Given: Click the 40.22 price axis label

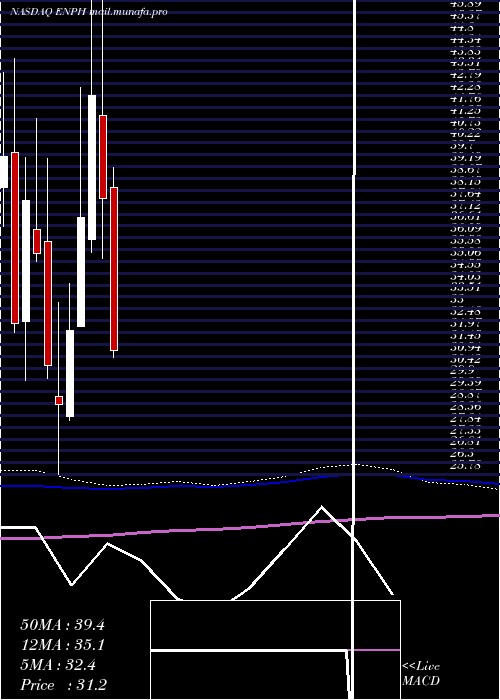Looking at the screenshot, I should tap(466, 133).
